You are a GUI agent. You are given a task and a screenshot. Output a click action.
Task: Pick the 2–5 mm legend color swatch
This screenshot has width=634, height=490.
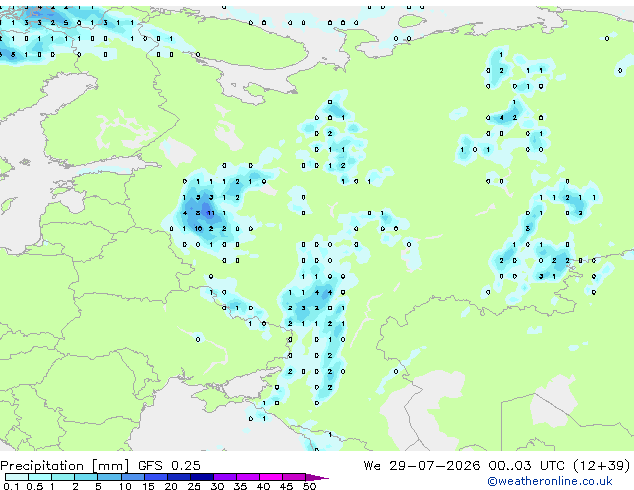pyautogui.click(x=86, y=477)
